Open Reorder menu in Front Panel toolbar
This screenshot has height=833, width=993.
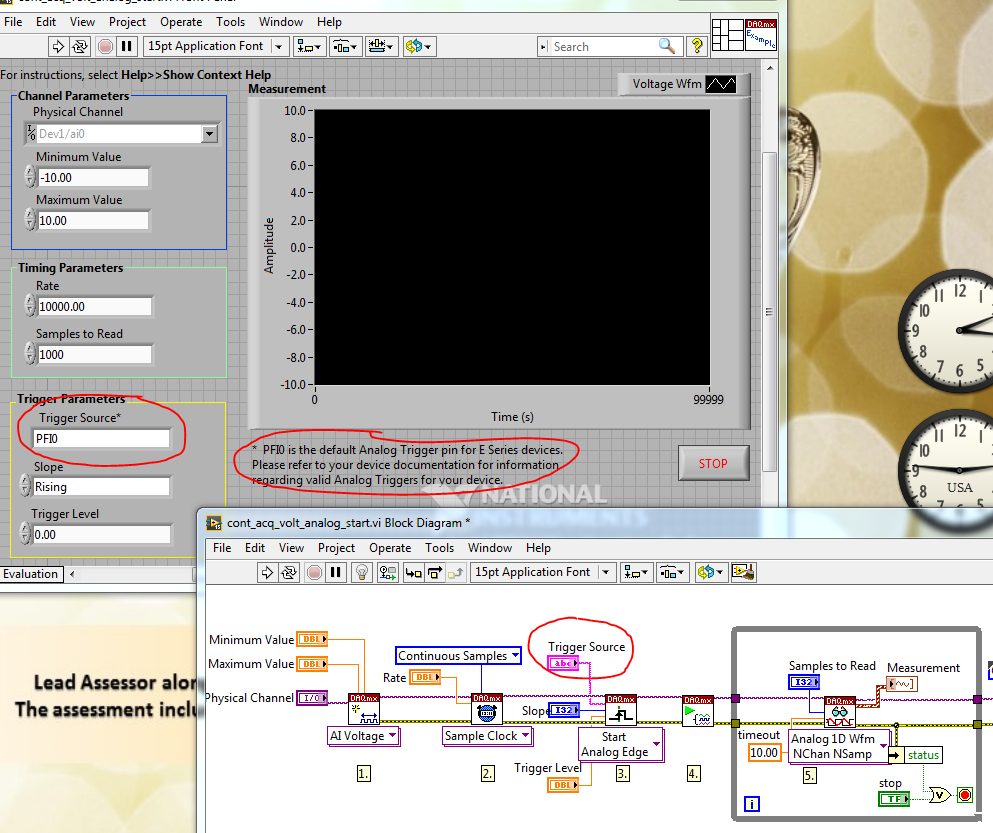coord(419,46)
